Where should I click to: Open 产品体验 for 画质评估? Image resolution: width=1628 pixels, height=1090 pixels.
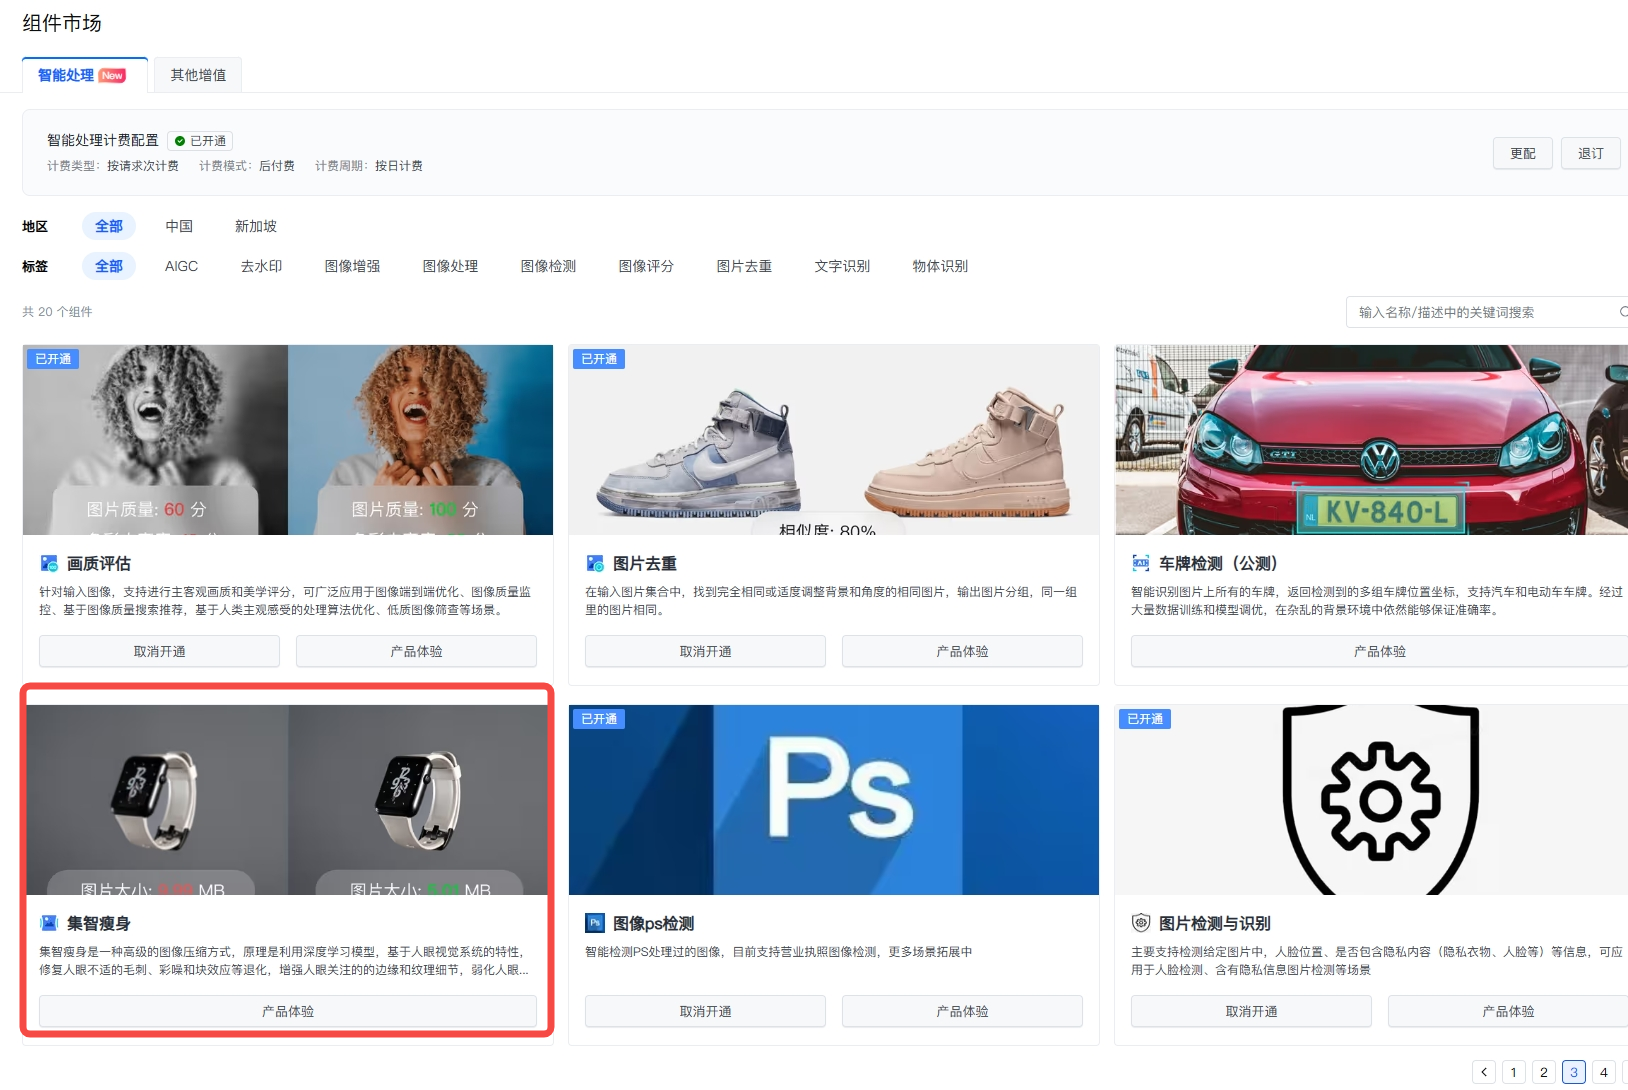click(416, 651)
